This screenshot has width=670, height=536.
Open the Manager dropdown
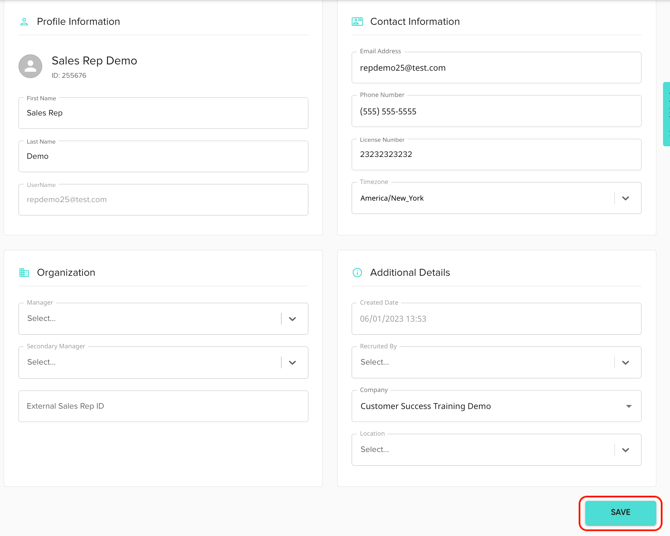pos(163,319)
